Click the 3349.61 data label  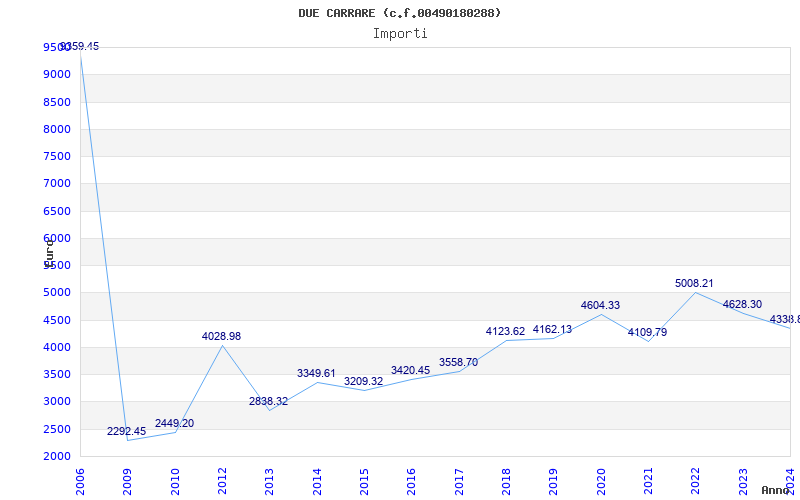(316, 374)
